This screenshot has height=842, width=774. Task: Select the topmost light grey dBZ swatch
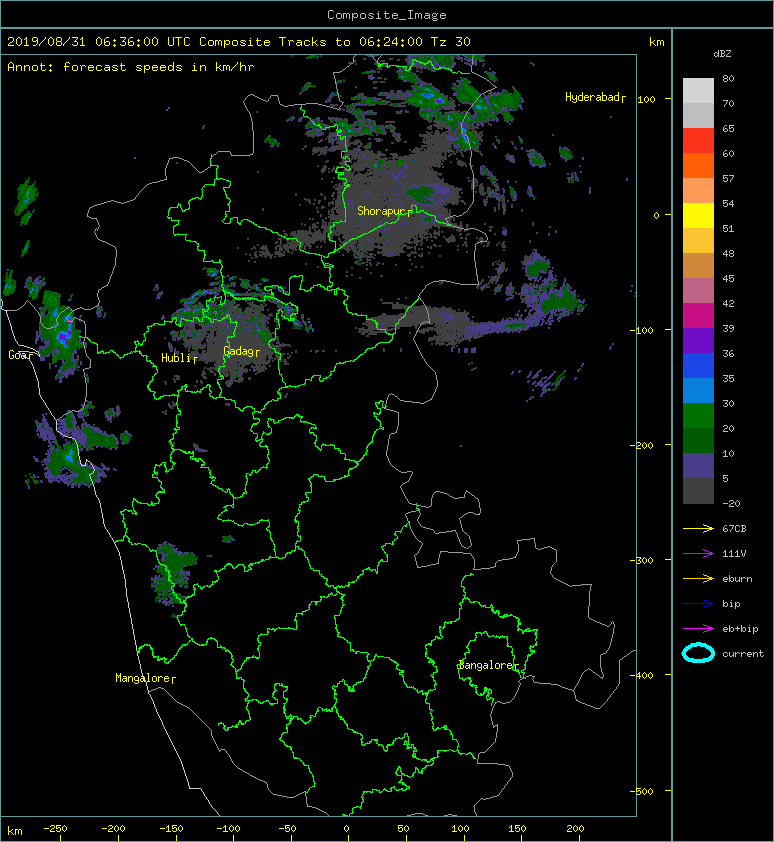pos(698,91)
